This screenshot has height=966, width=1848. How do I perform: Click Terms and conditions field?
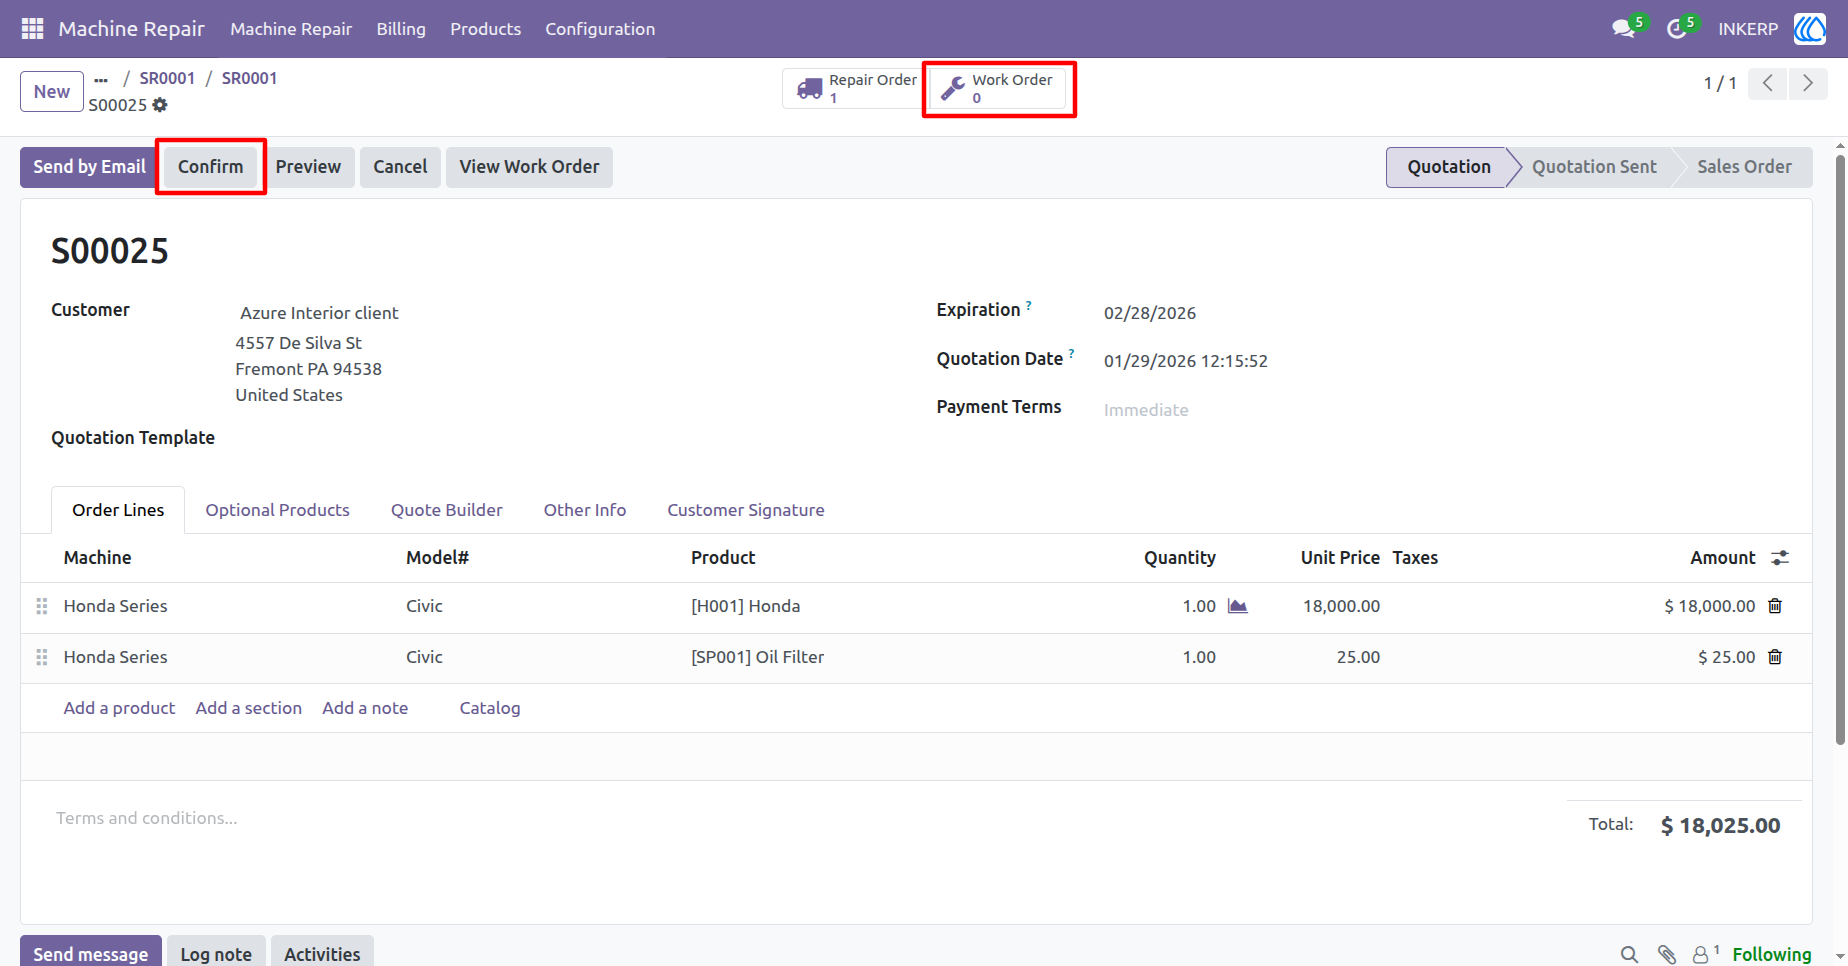pos(146,818)
